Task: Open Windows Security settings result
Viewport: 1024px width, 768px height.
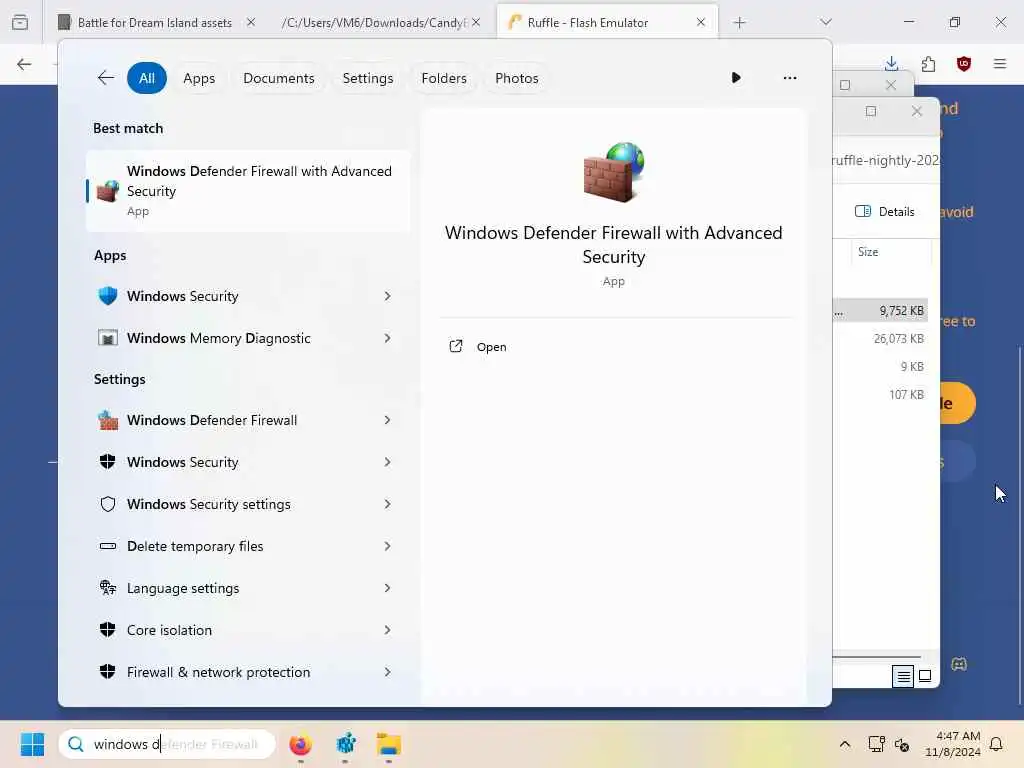Action: pos(248,504)
